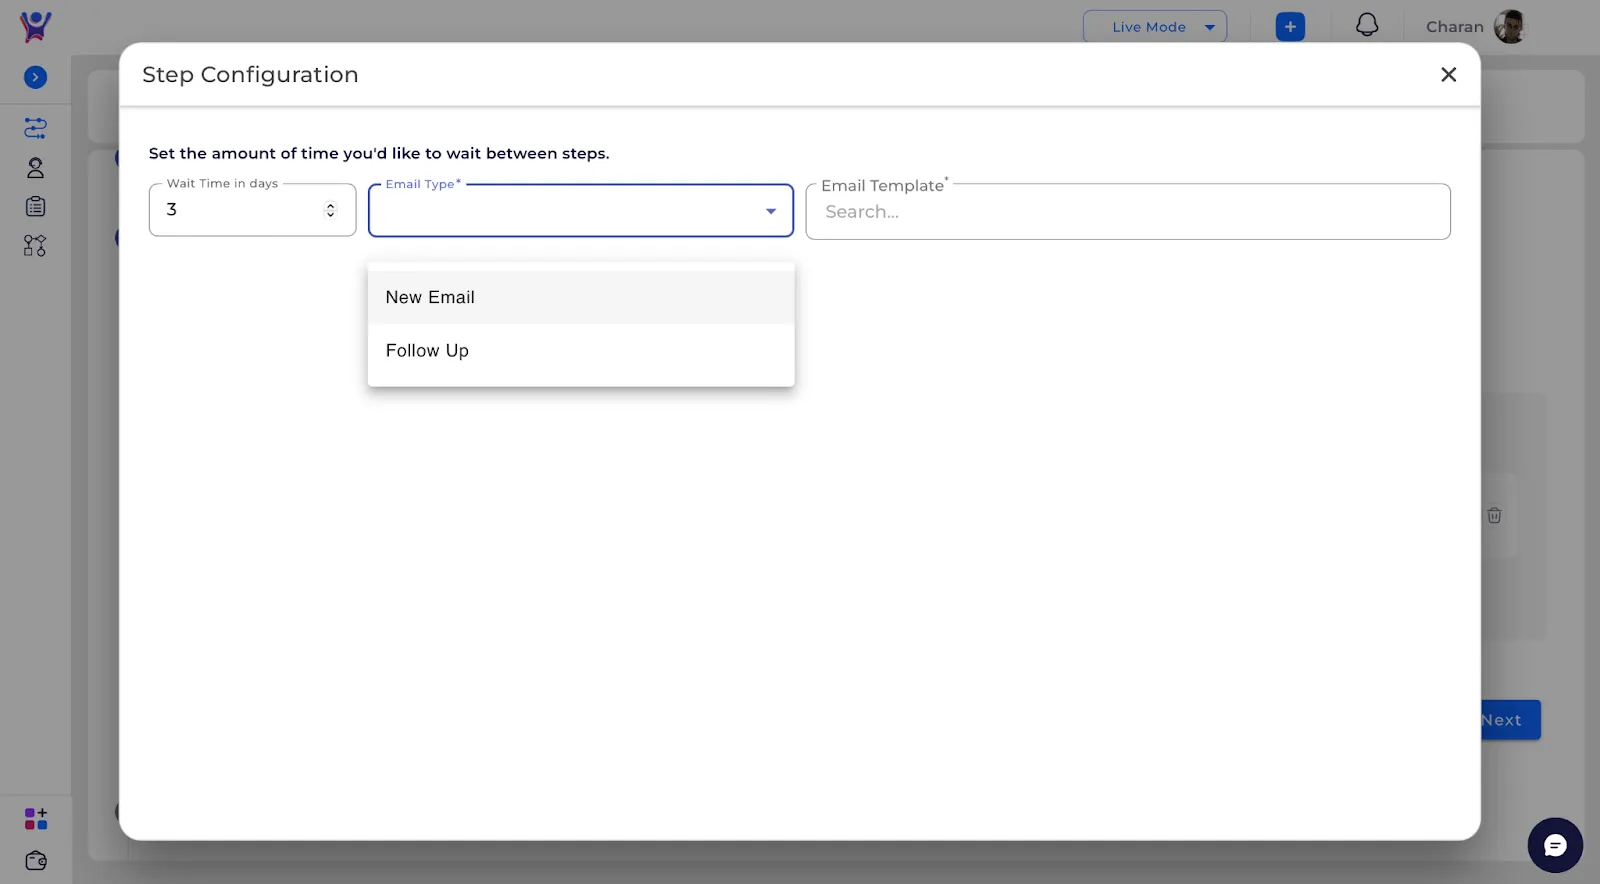Image resolution: width=1600 pixels, height=884 pixels.
Task: Click the Wait Time stepper arrows
Action: 330,210
